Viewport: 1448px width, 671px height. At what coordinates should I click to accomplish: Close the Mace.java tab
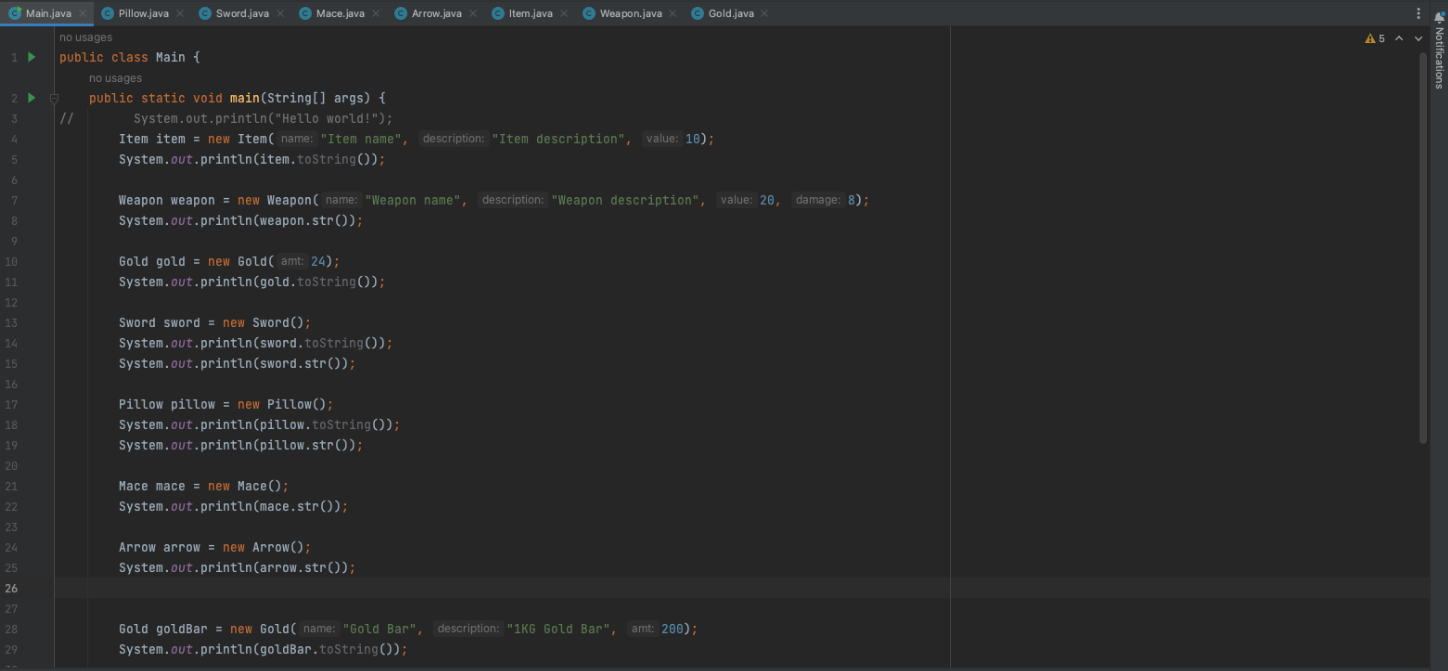[375, 13]
